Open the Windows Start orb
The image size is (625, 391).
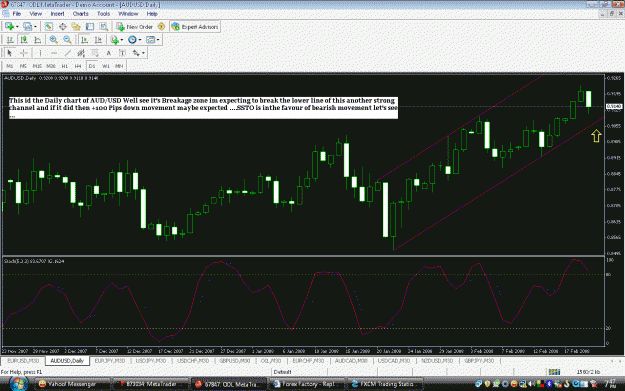pyautogui.click(x=18, y=383)
